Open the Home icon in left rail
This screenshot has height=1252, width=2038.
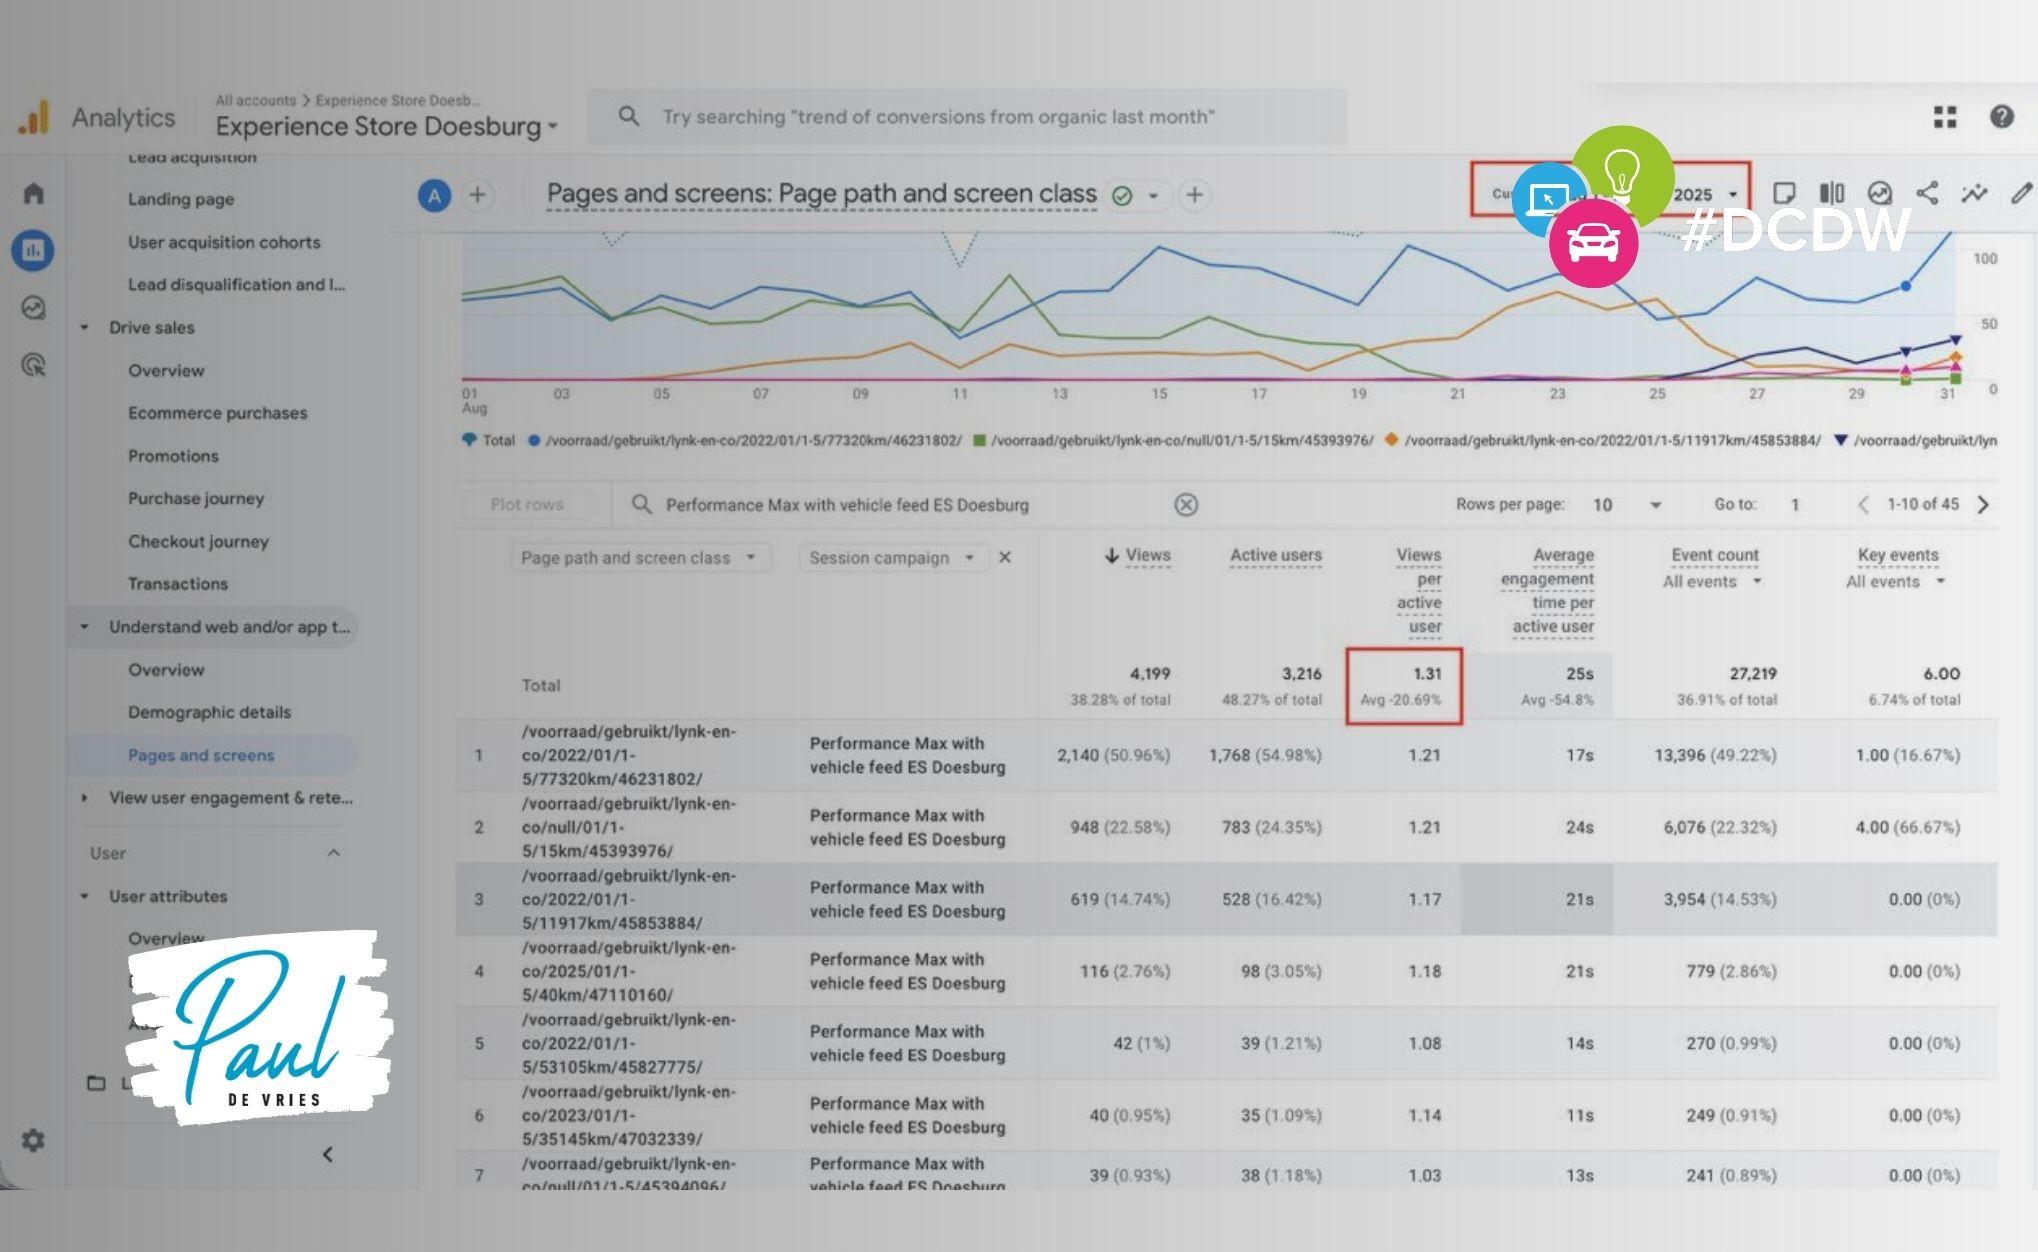click(33, 193)
